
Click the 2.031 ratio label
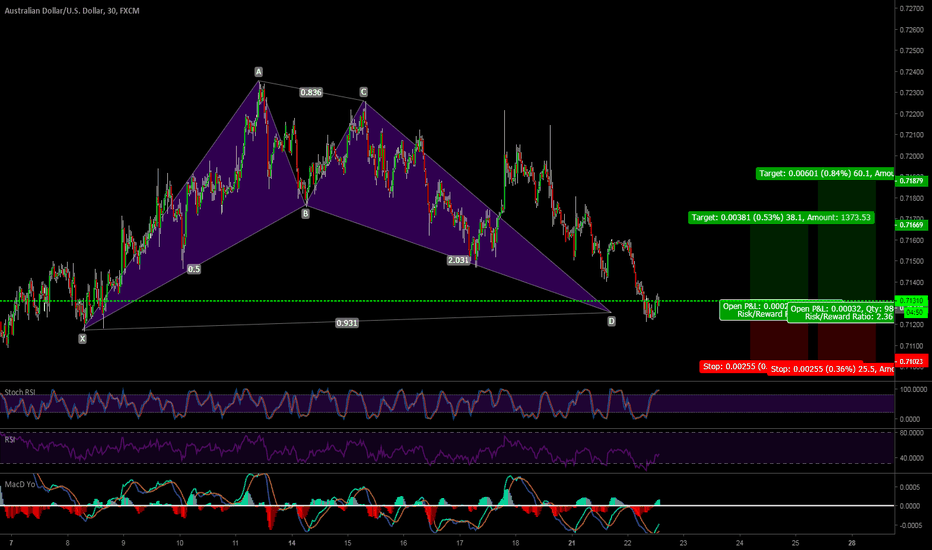point(458,260)
